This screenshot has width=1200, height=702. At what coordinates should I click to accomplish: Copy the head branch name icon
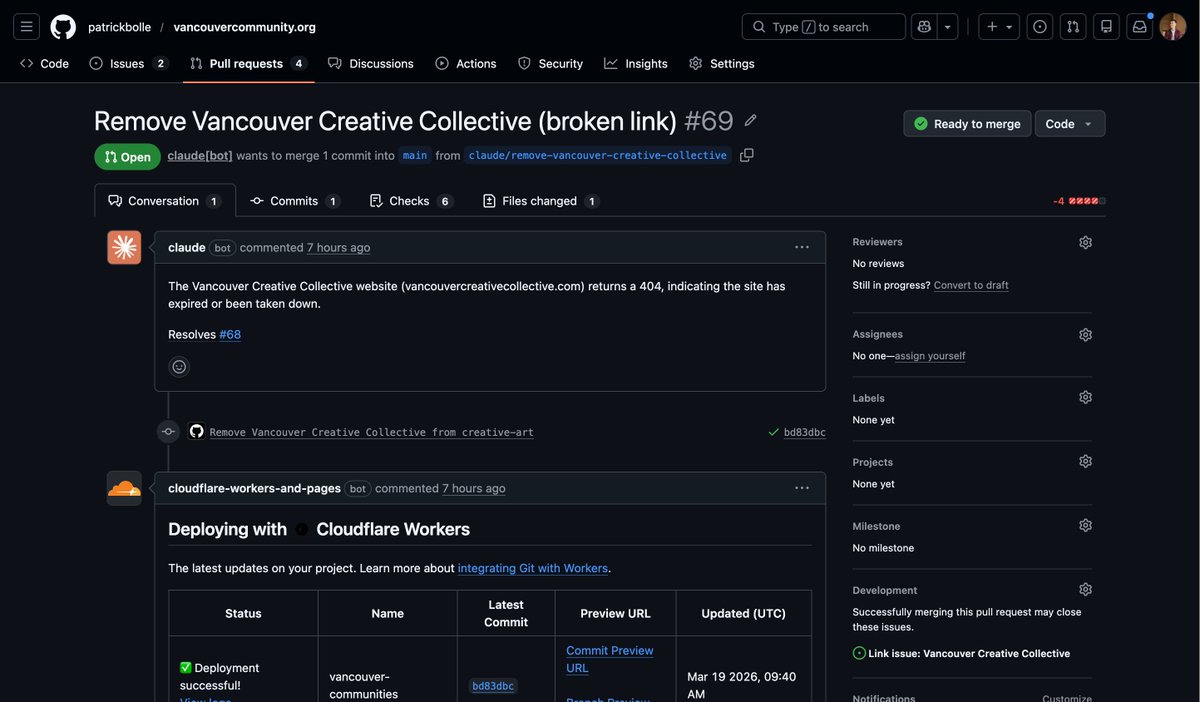coord(747,155)
